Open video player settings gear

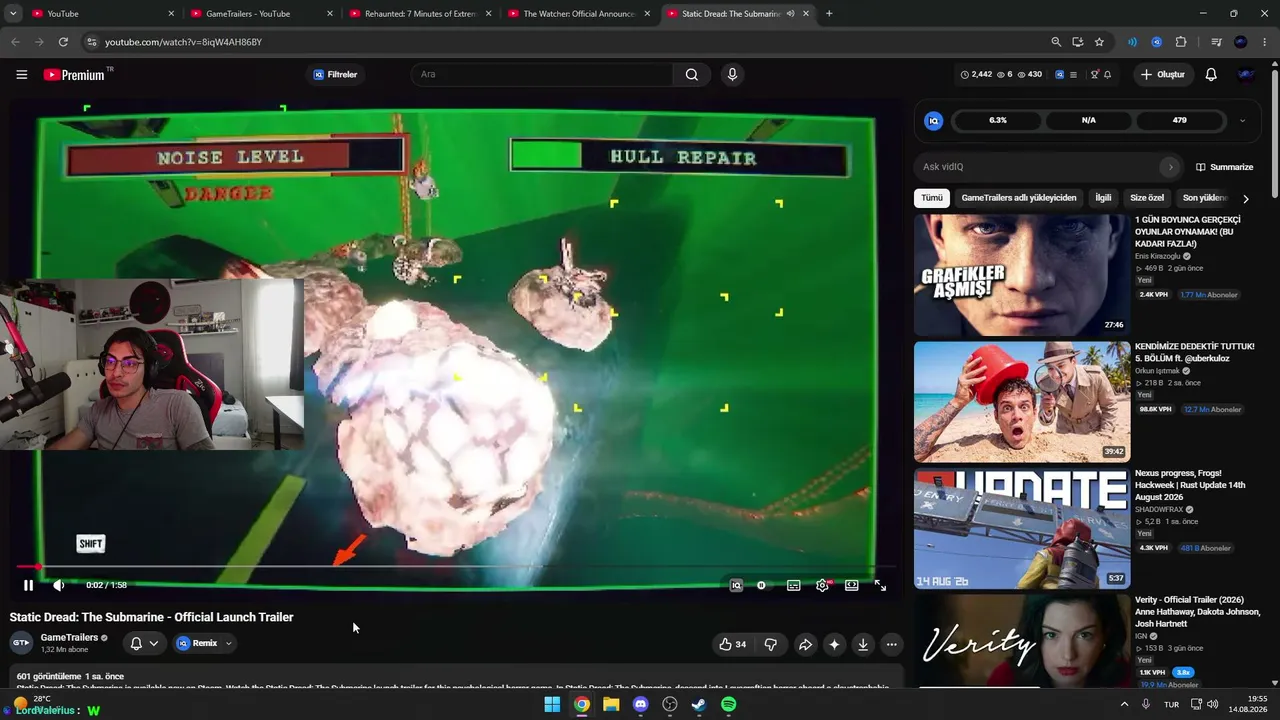click(822, 586)
